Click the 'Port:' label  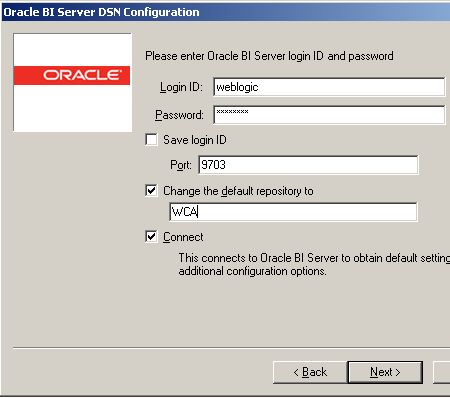coord(181,165)
